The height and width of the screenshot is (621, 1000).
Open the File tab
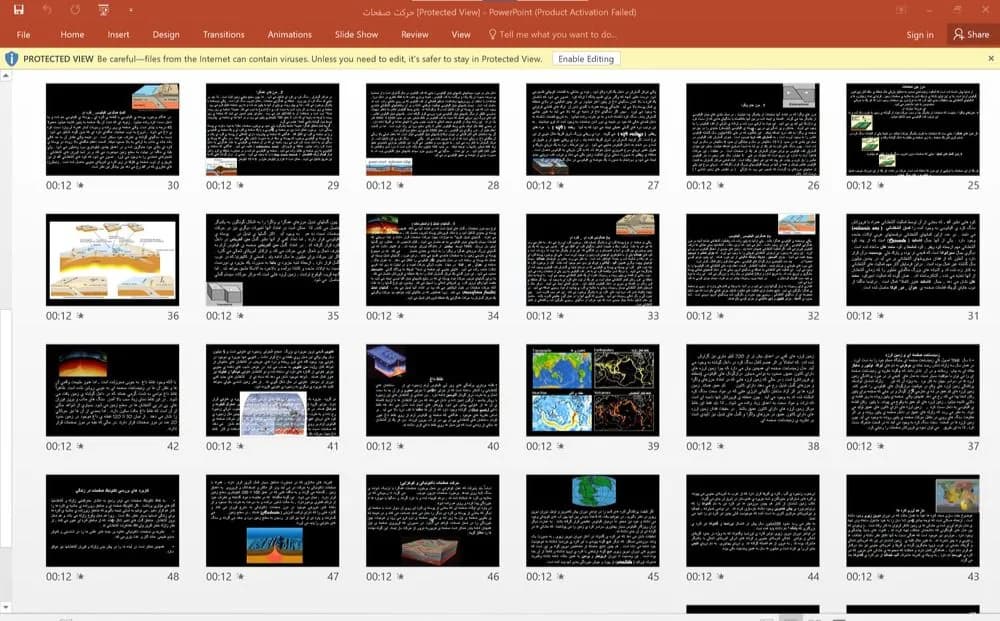coord(24,34)
